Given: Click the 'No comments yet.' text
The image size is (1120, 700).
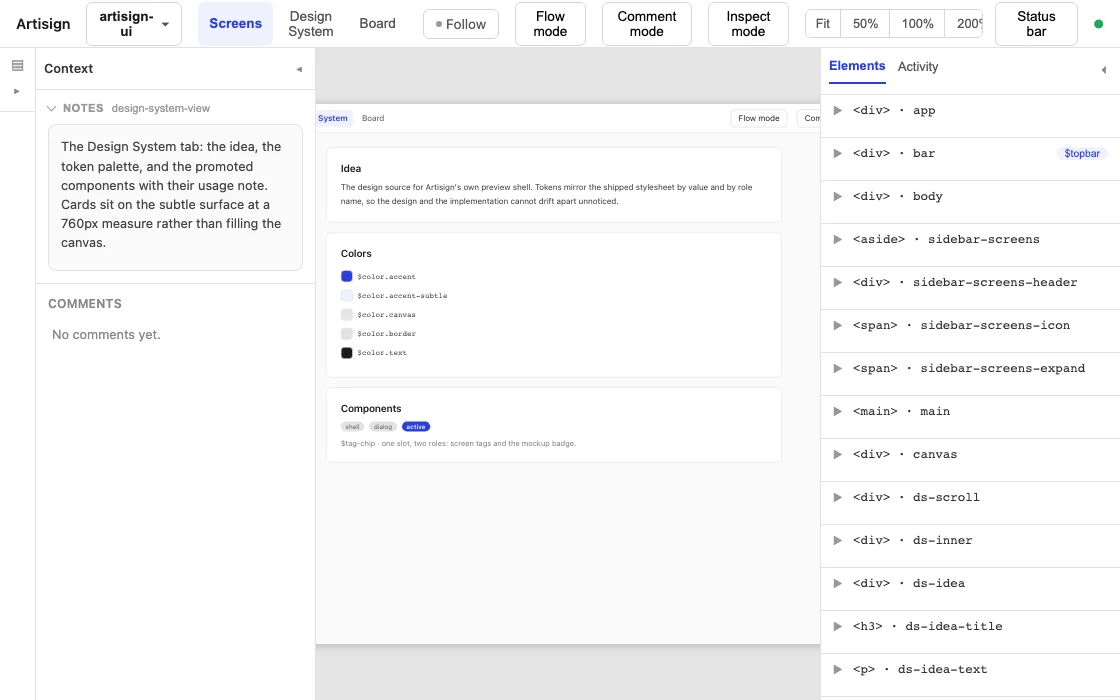Looking at the screenshot, I should (x=106, y=335).
